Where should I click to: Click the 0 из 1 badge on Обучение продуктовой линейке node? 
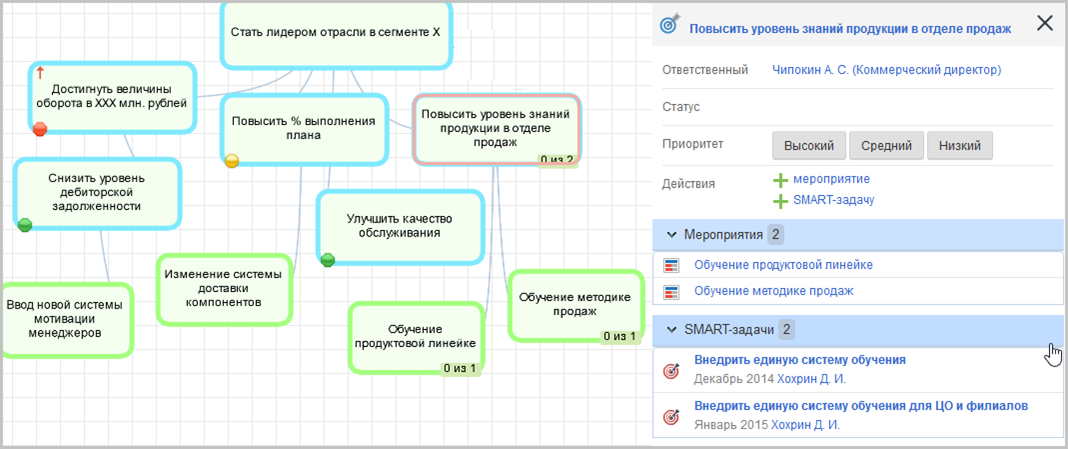[462, 369]
